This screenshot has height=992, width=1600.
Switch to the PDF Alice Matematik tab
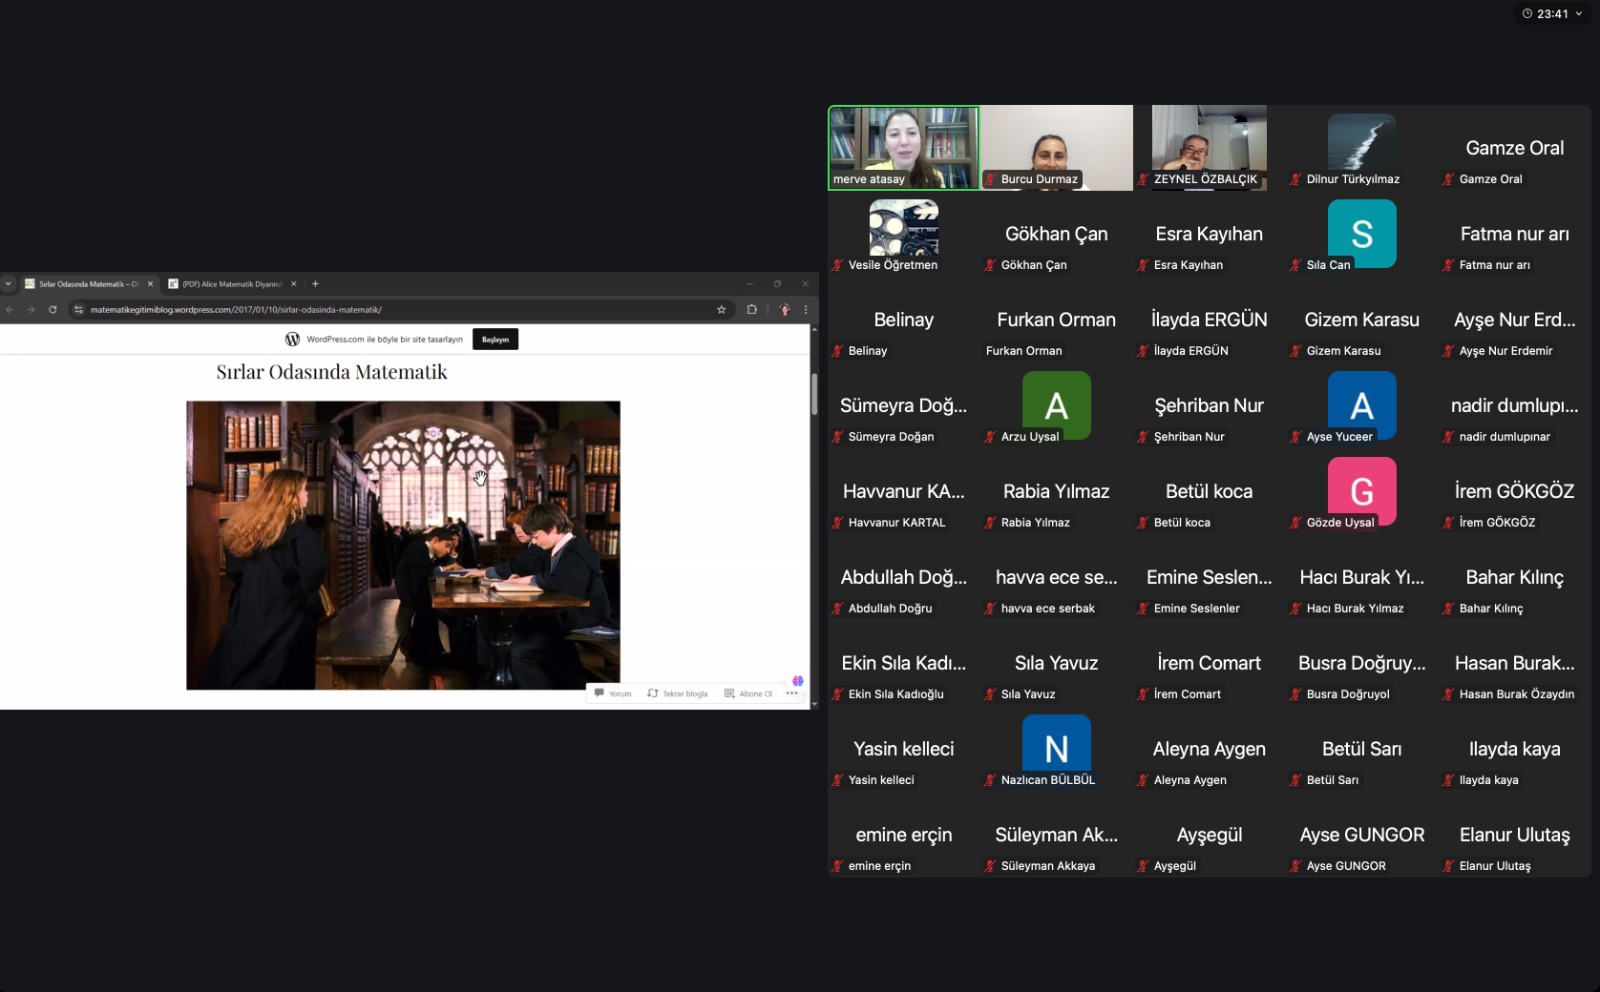(231, 284)
